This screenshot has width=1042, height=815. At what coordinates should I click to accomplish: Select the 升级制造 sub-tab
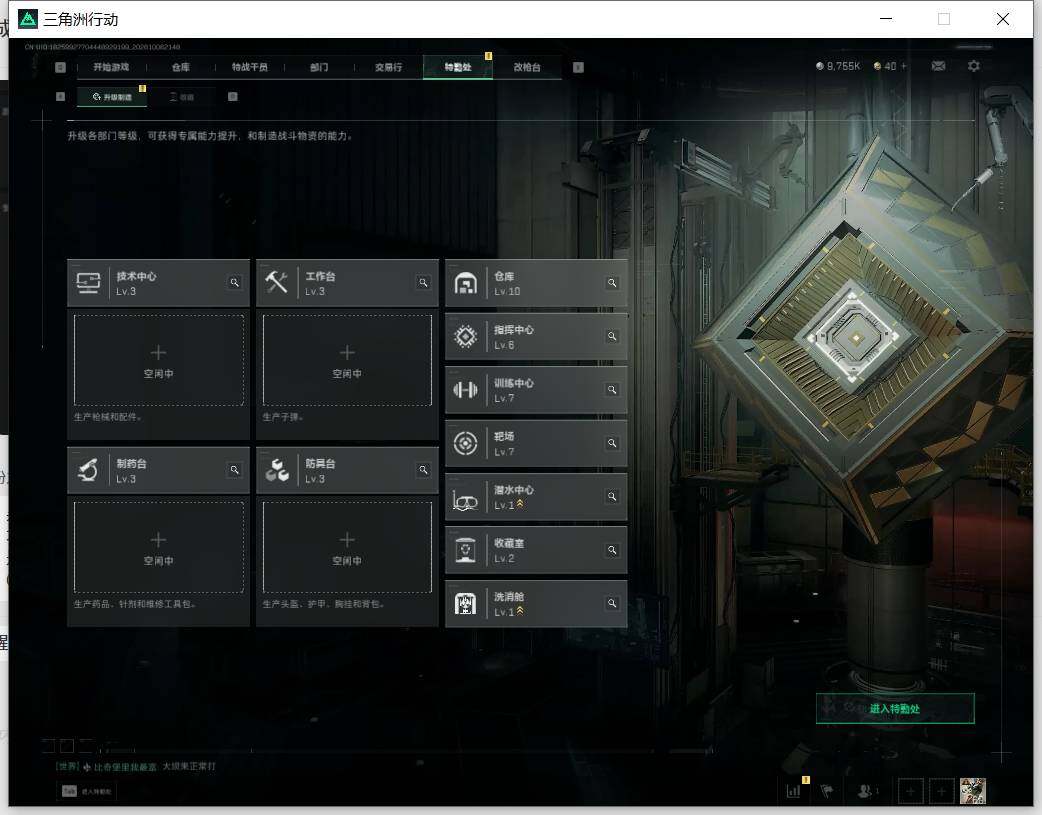tap(112, 97)
